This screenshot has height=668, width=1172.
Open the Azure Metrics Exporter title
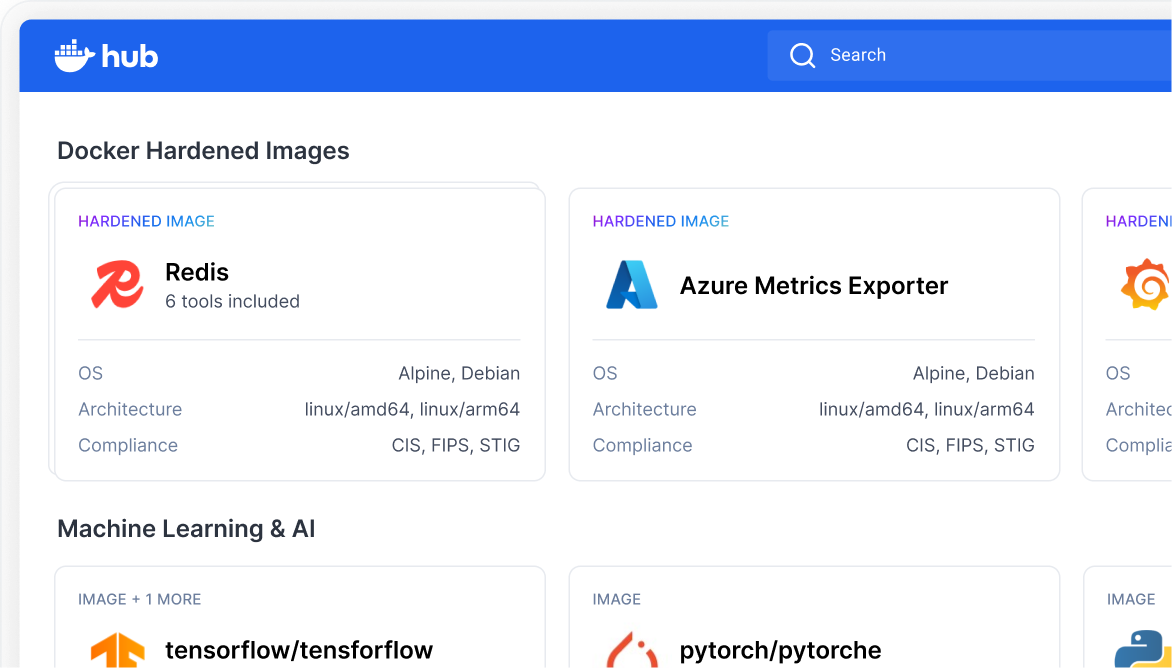813,285
